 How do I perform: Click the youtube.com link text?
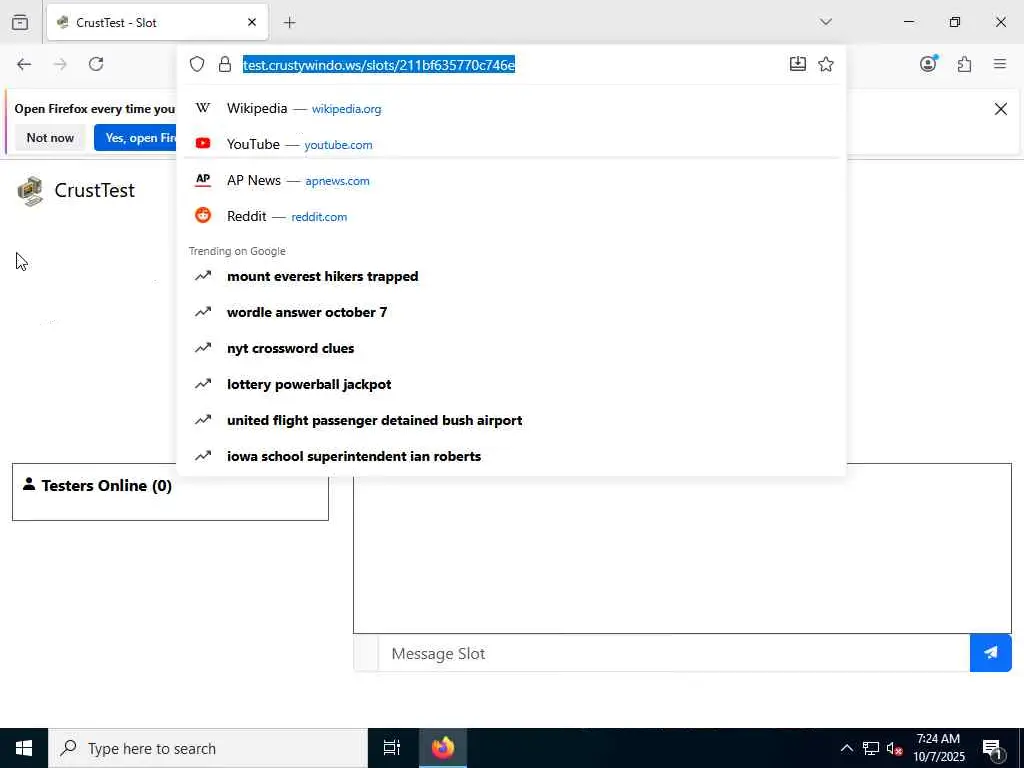click(338, 145)
